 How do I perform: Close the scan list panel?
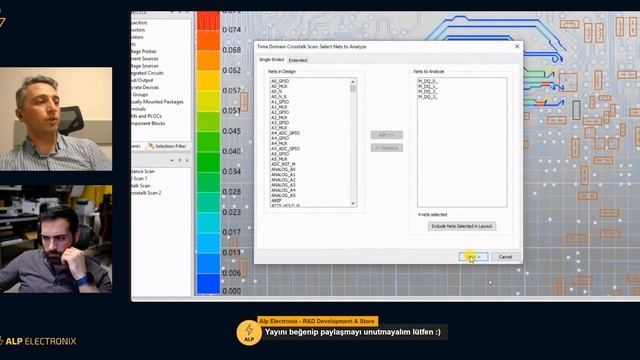(187, 160)
